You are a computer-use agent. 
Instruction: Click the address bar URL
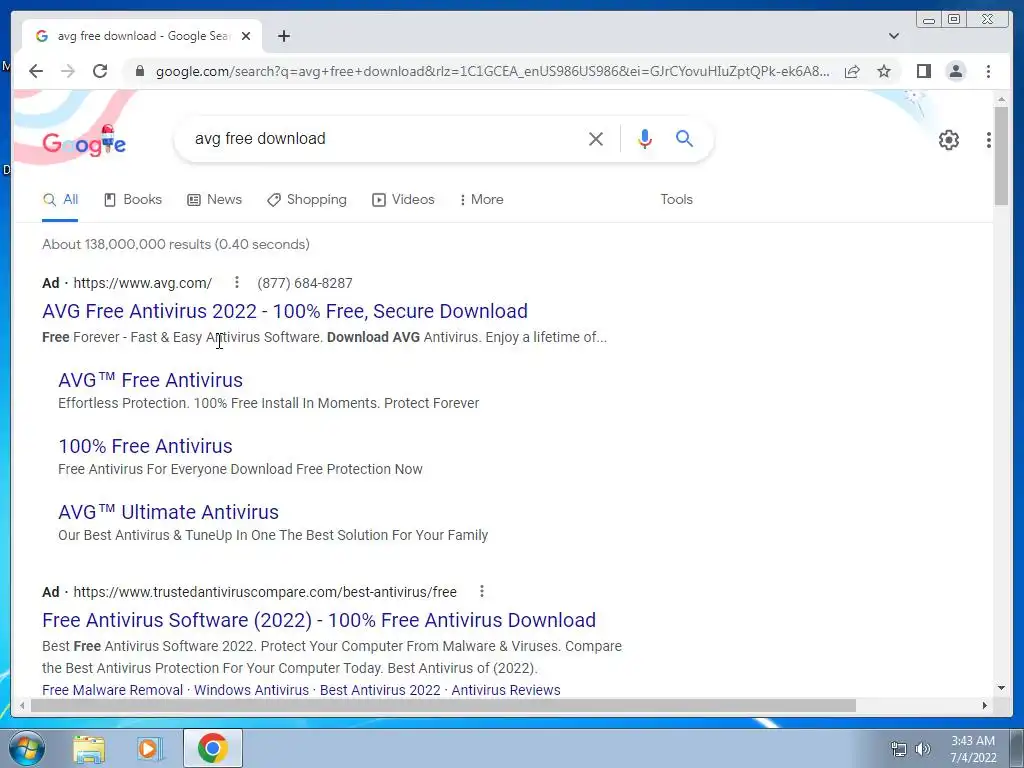coord(493,71)
